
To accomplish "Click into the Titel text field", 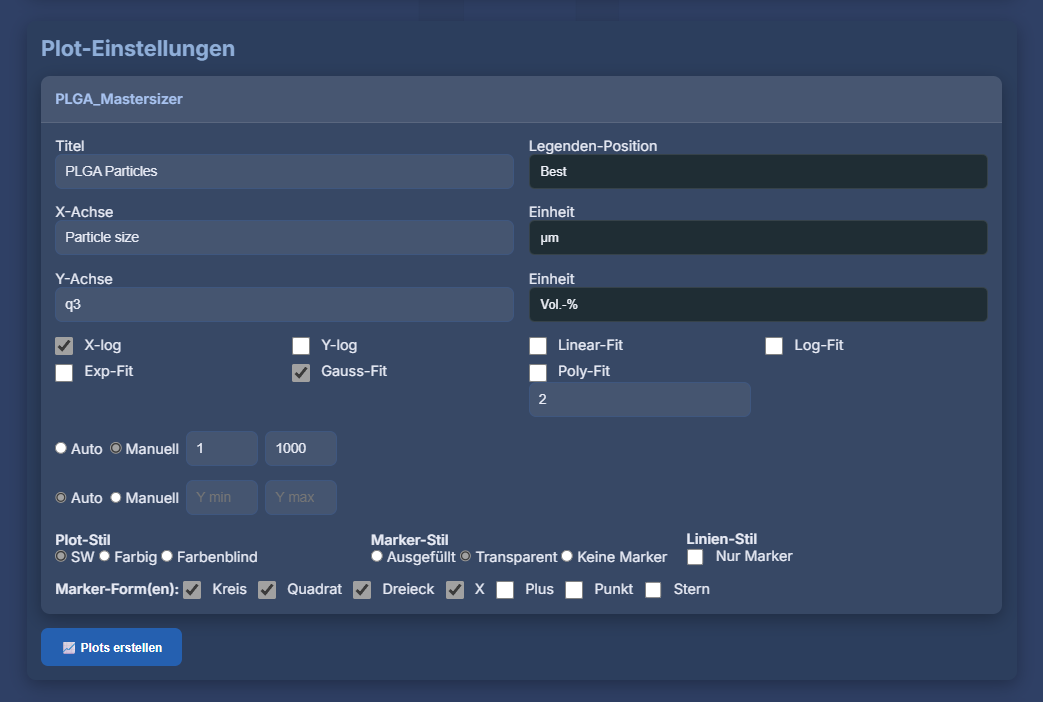I will [x=284, y=171].
